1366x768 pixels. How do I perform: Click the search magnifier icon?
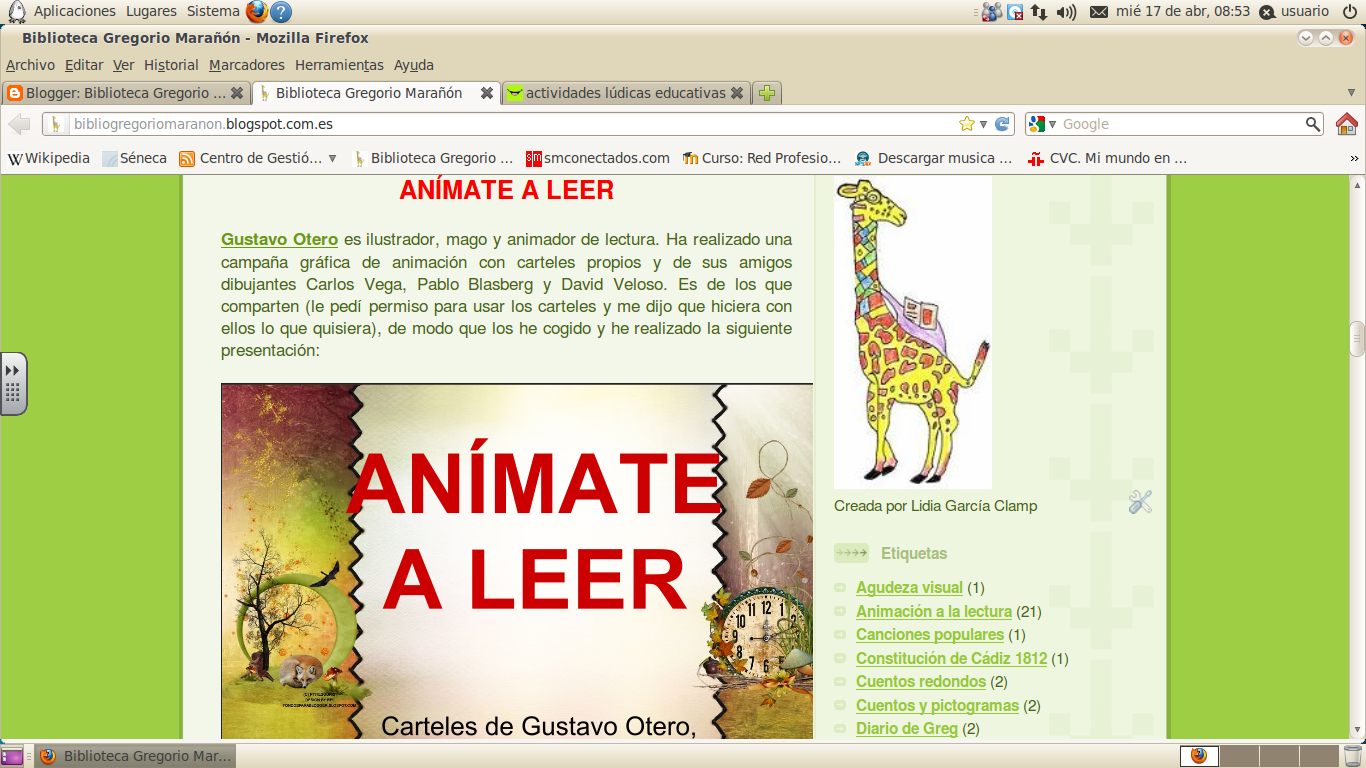pyautogui.click(x=1313, y=124)
